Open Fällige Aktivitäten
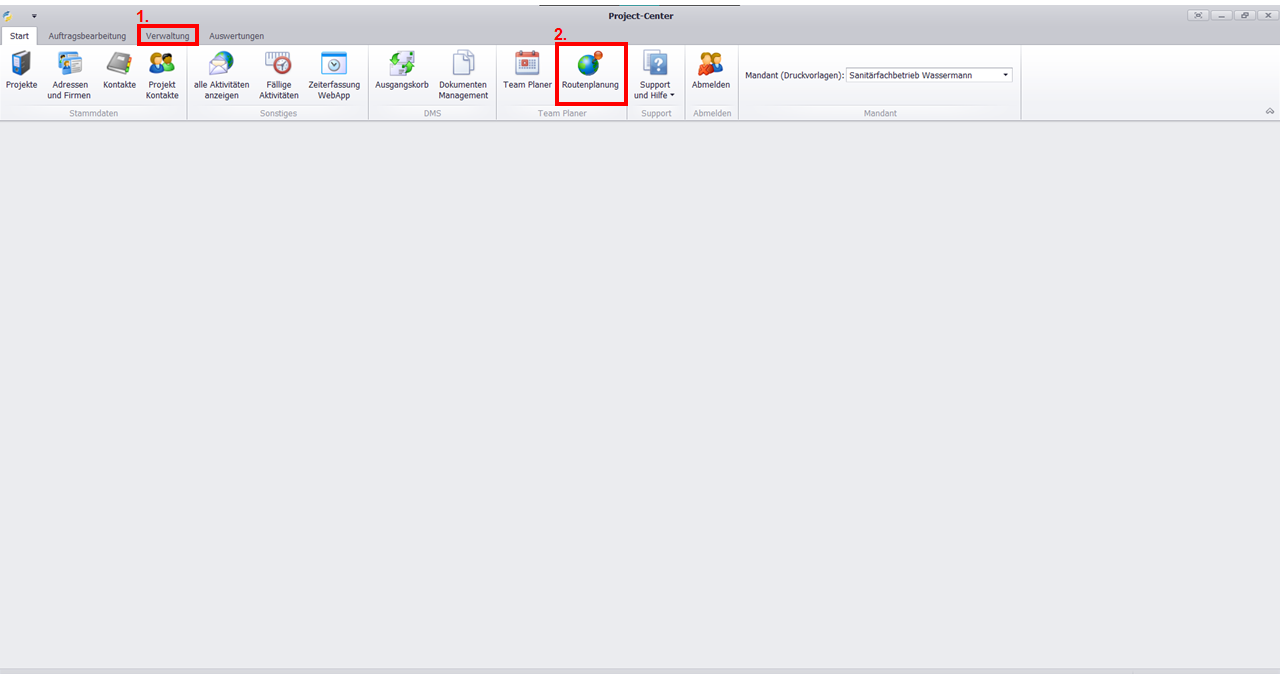This screenshot has width=1280, height=674. pos(278,73)
